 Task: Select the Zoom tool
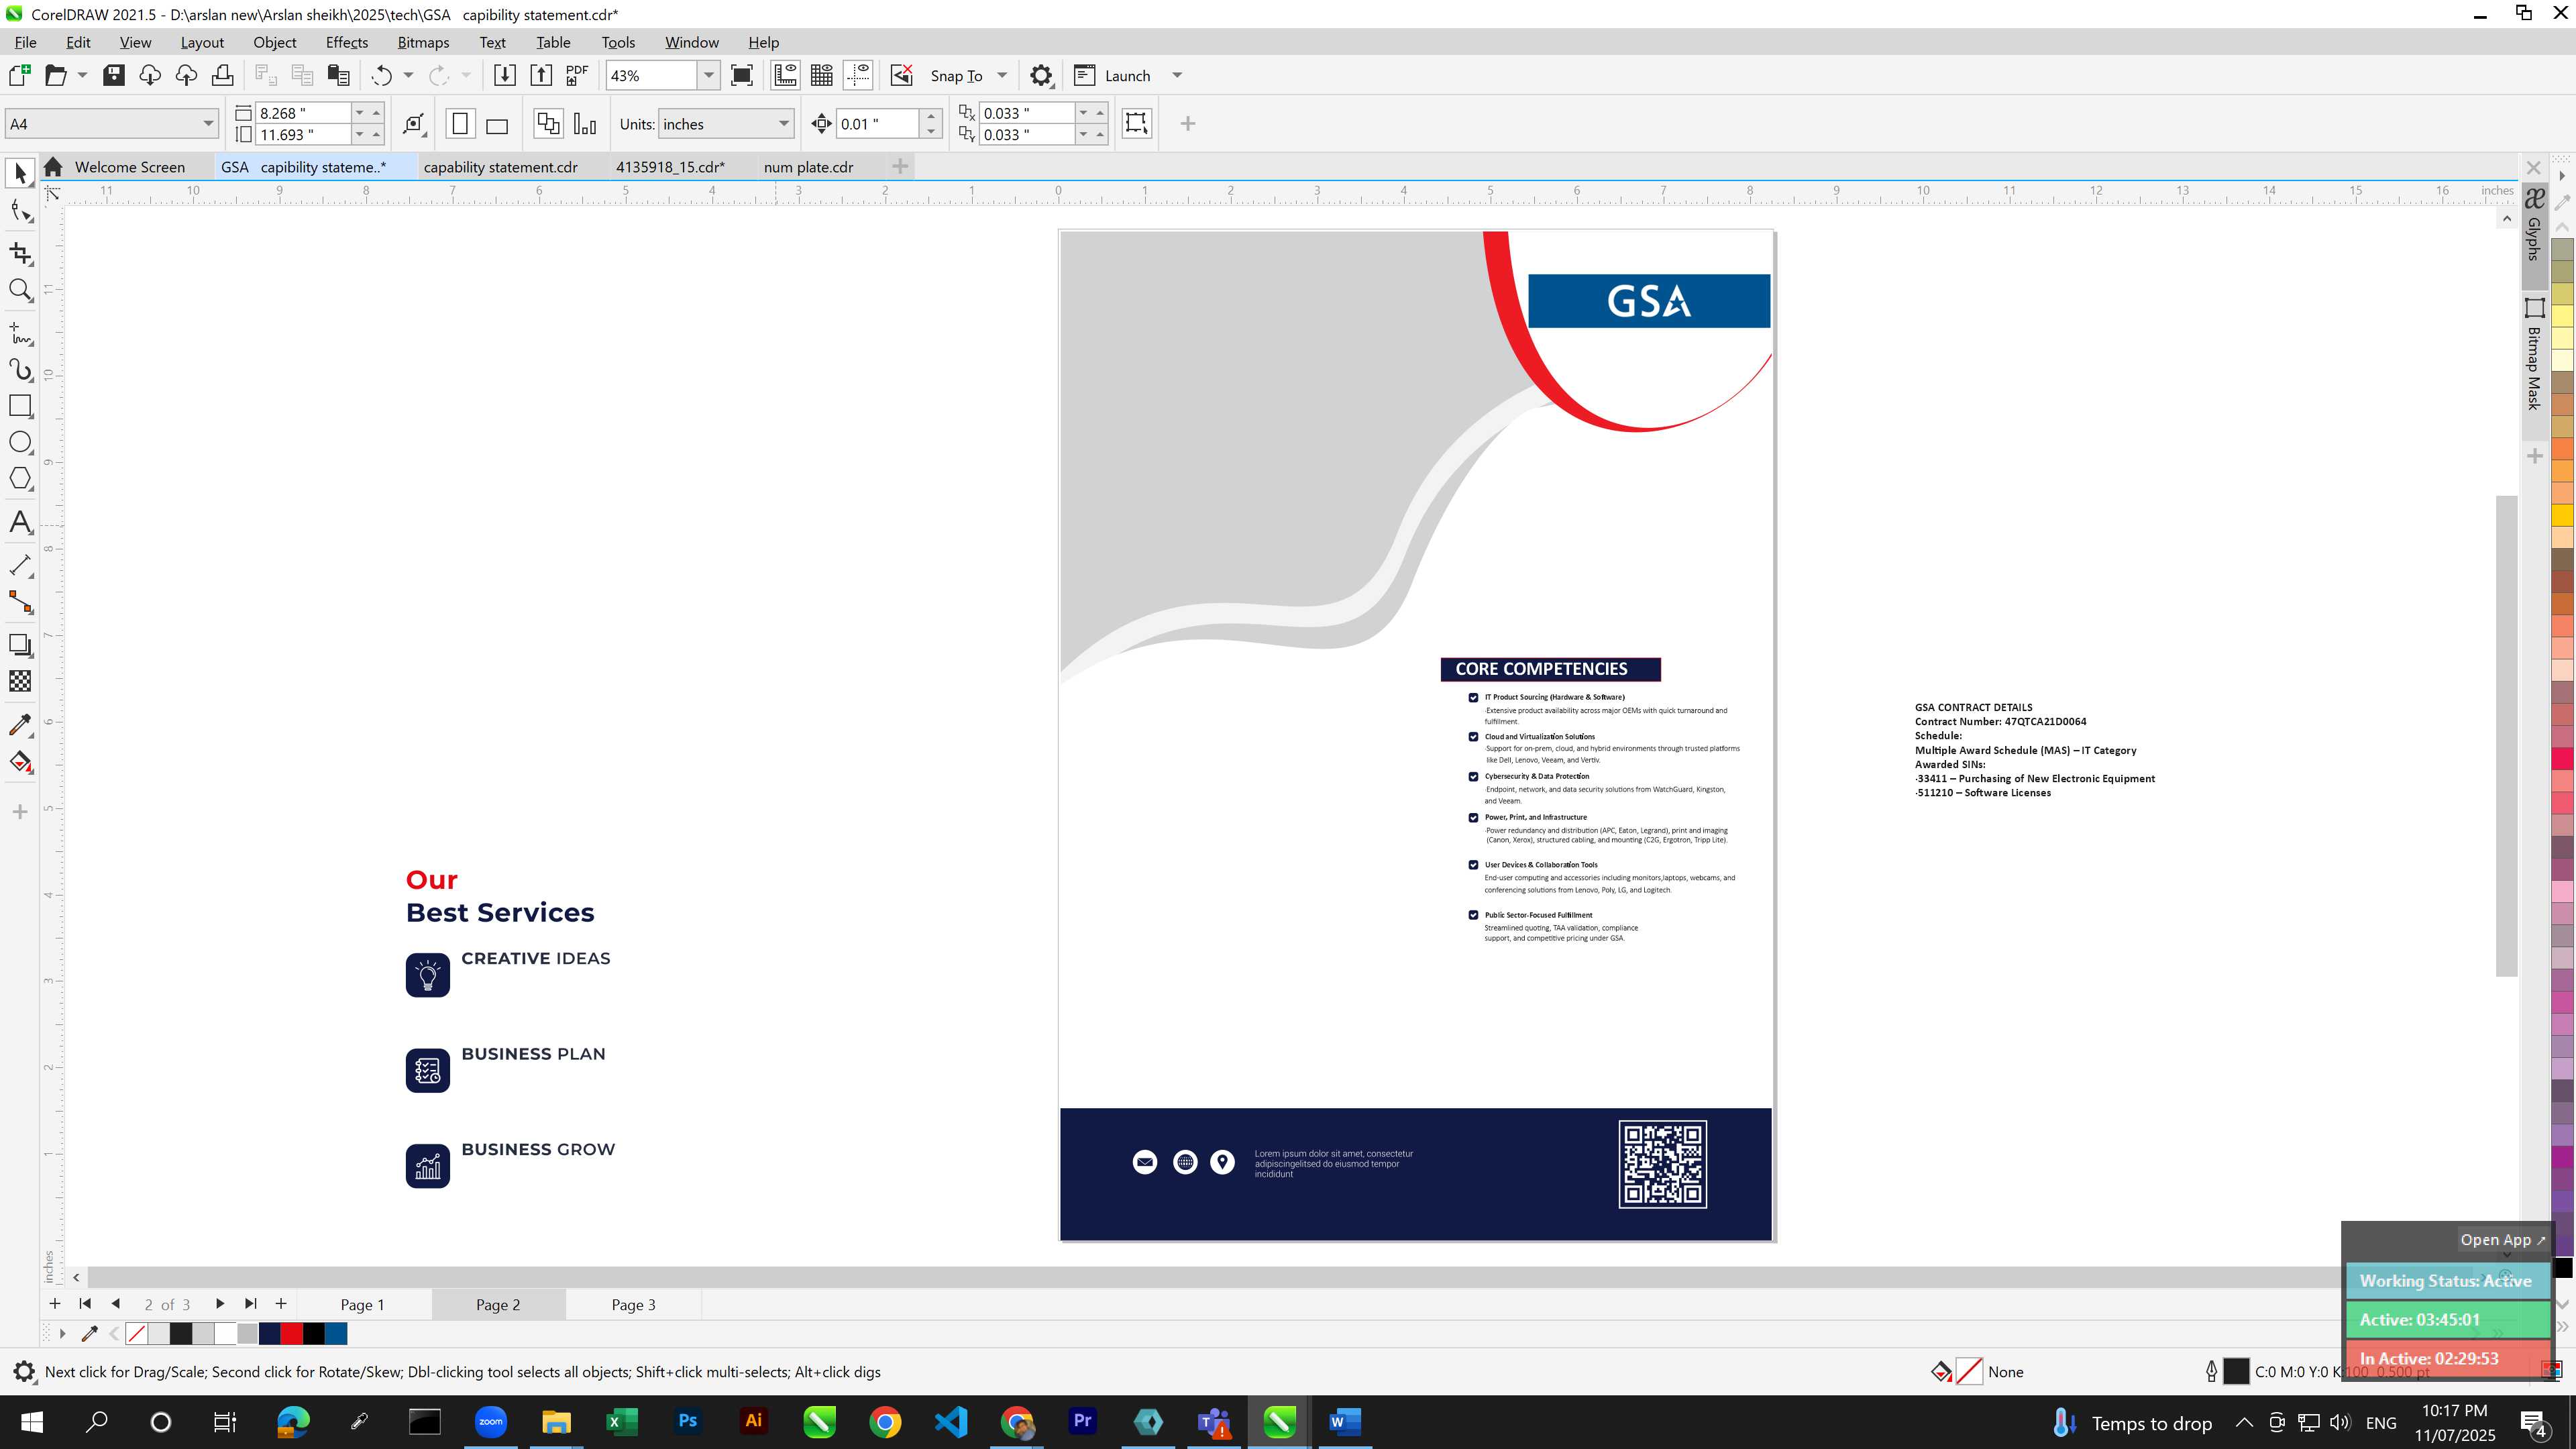(20, 290)
